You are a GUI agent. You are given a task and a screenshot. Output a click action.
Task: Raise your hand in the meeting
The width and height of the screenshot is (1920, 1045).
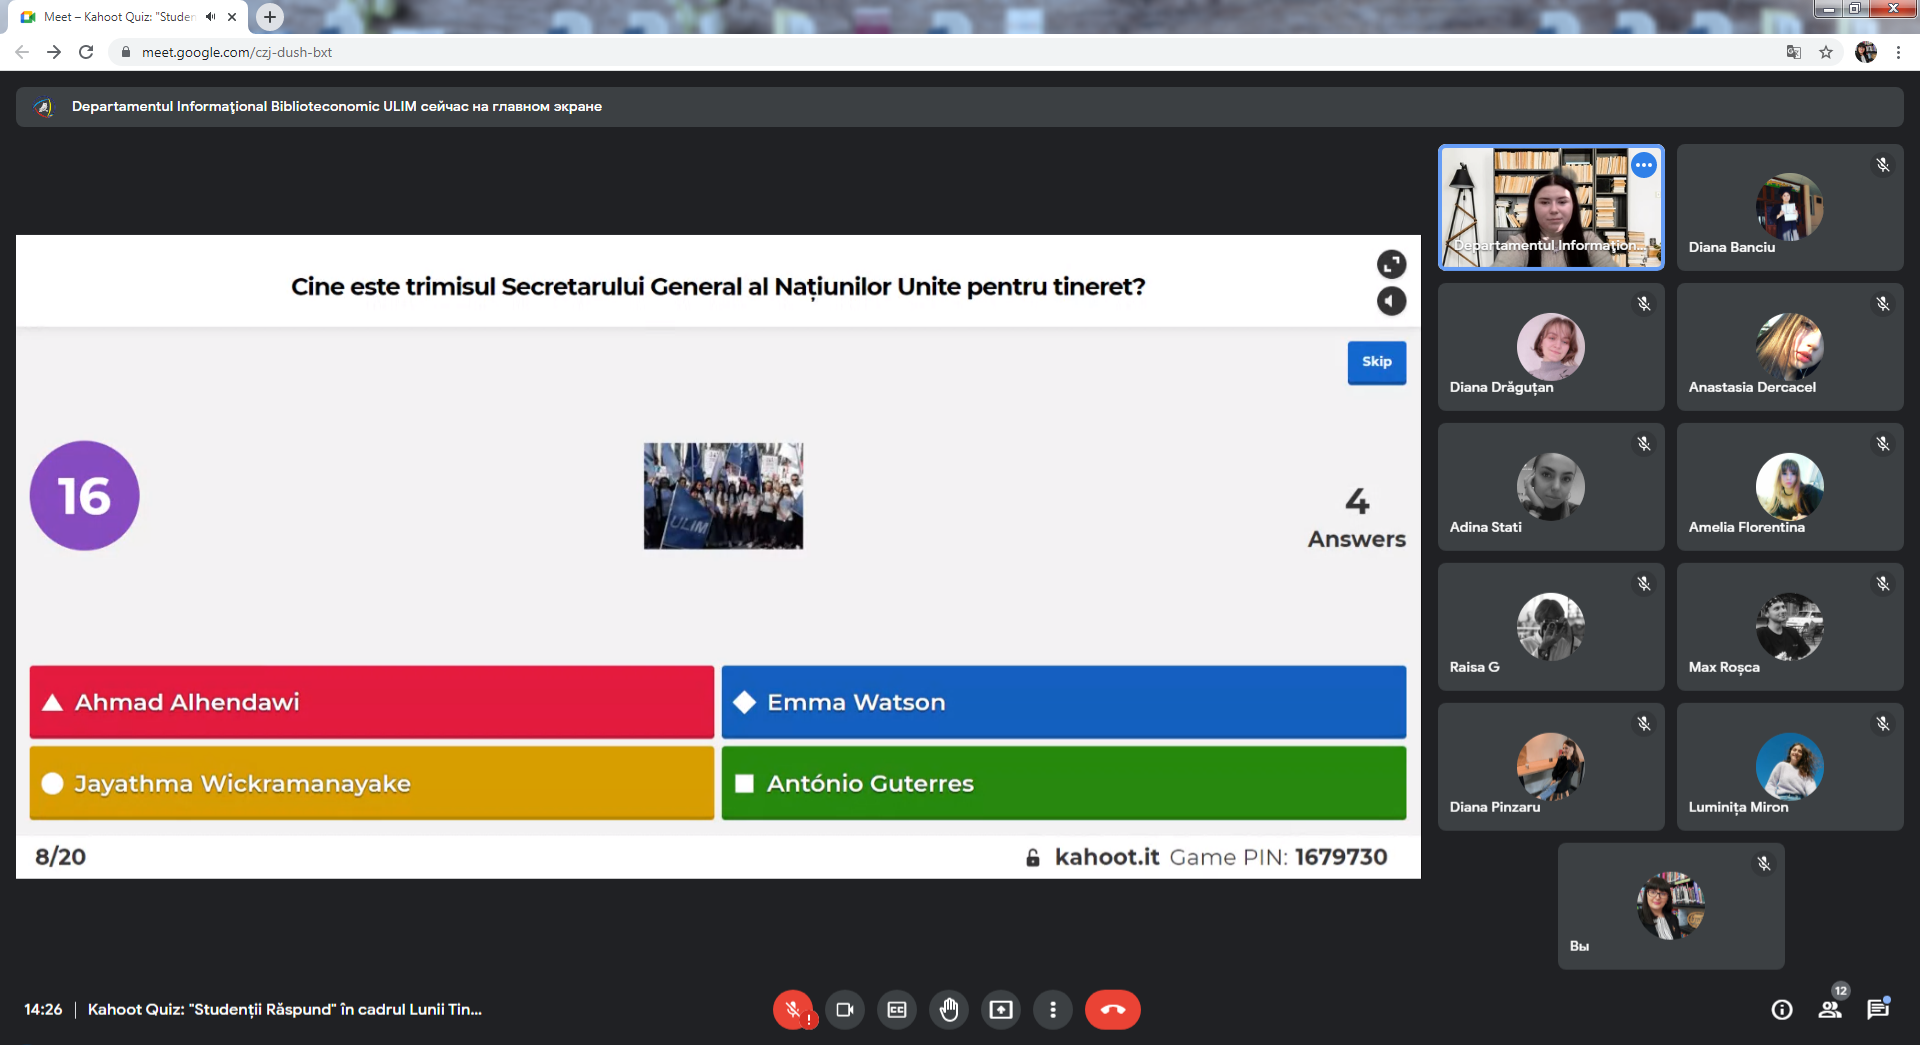[x=949, y=1010]
